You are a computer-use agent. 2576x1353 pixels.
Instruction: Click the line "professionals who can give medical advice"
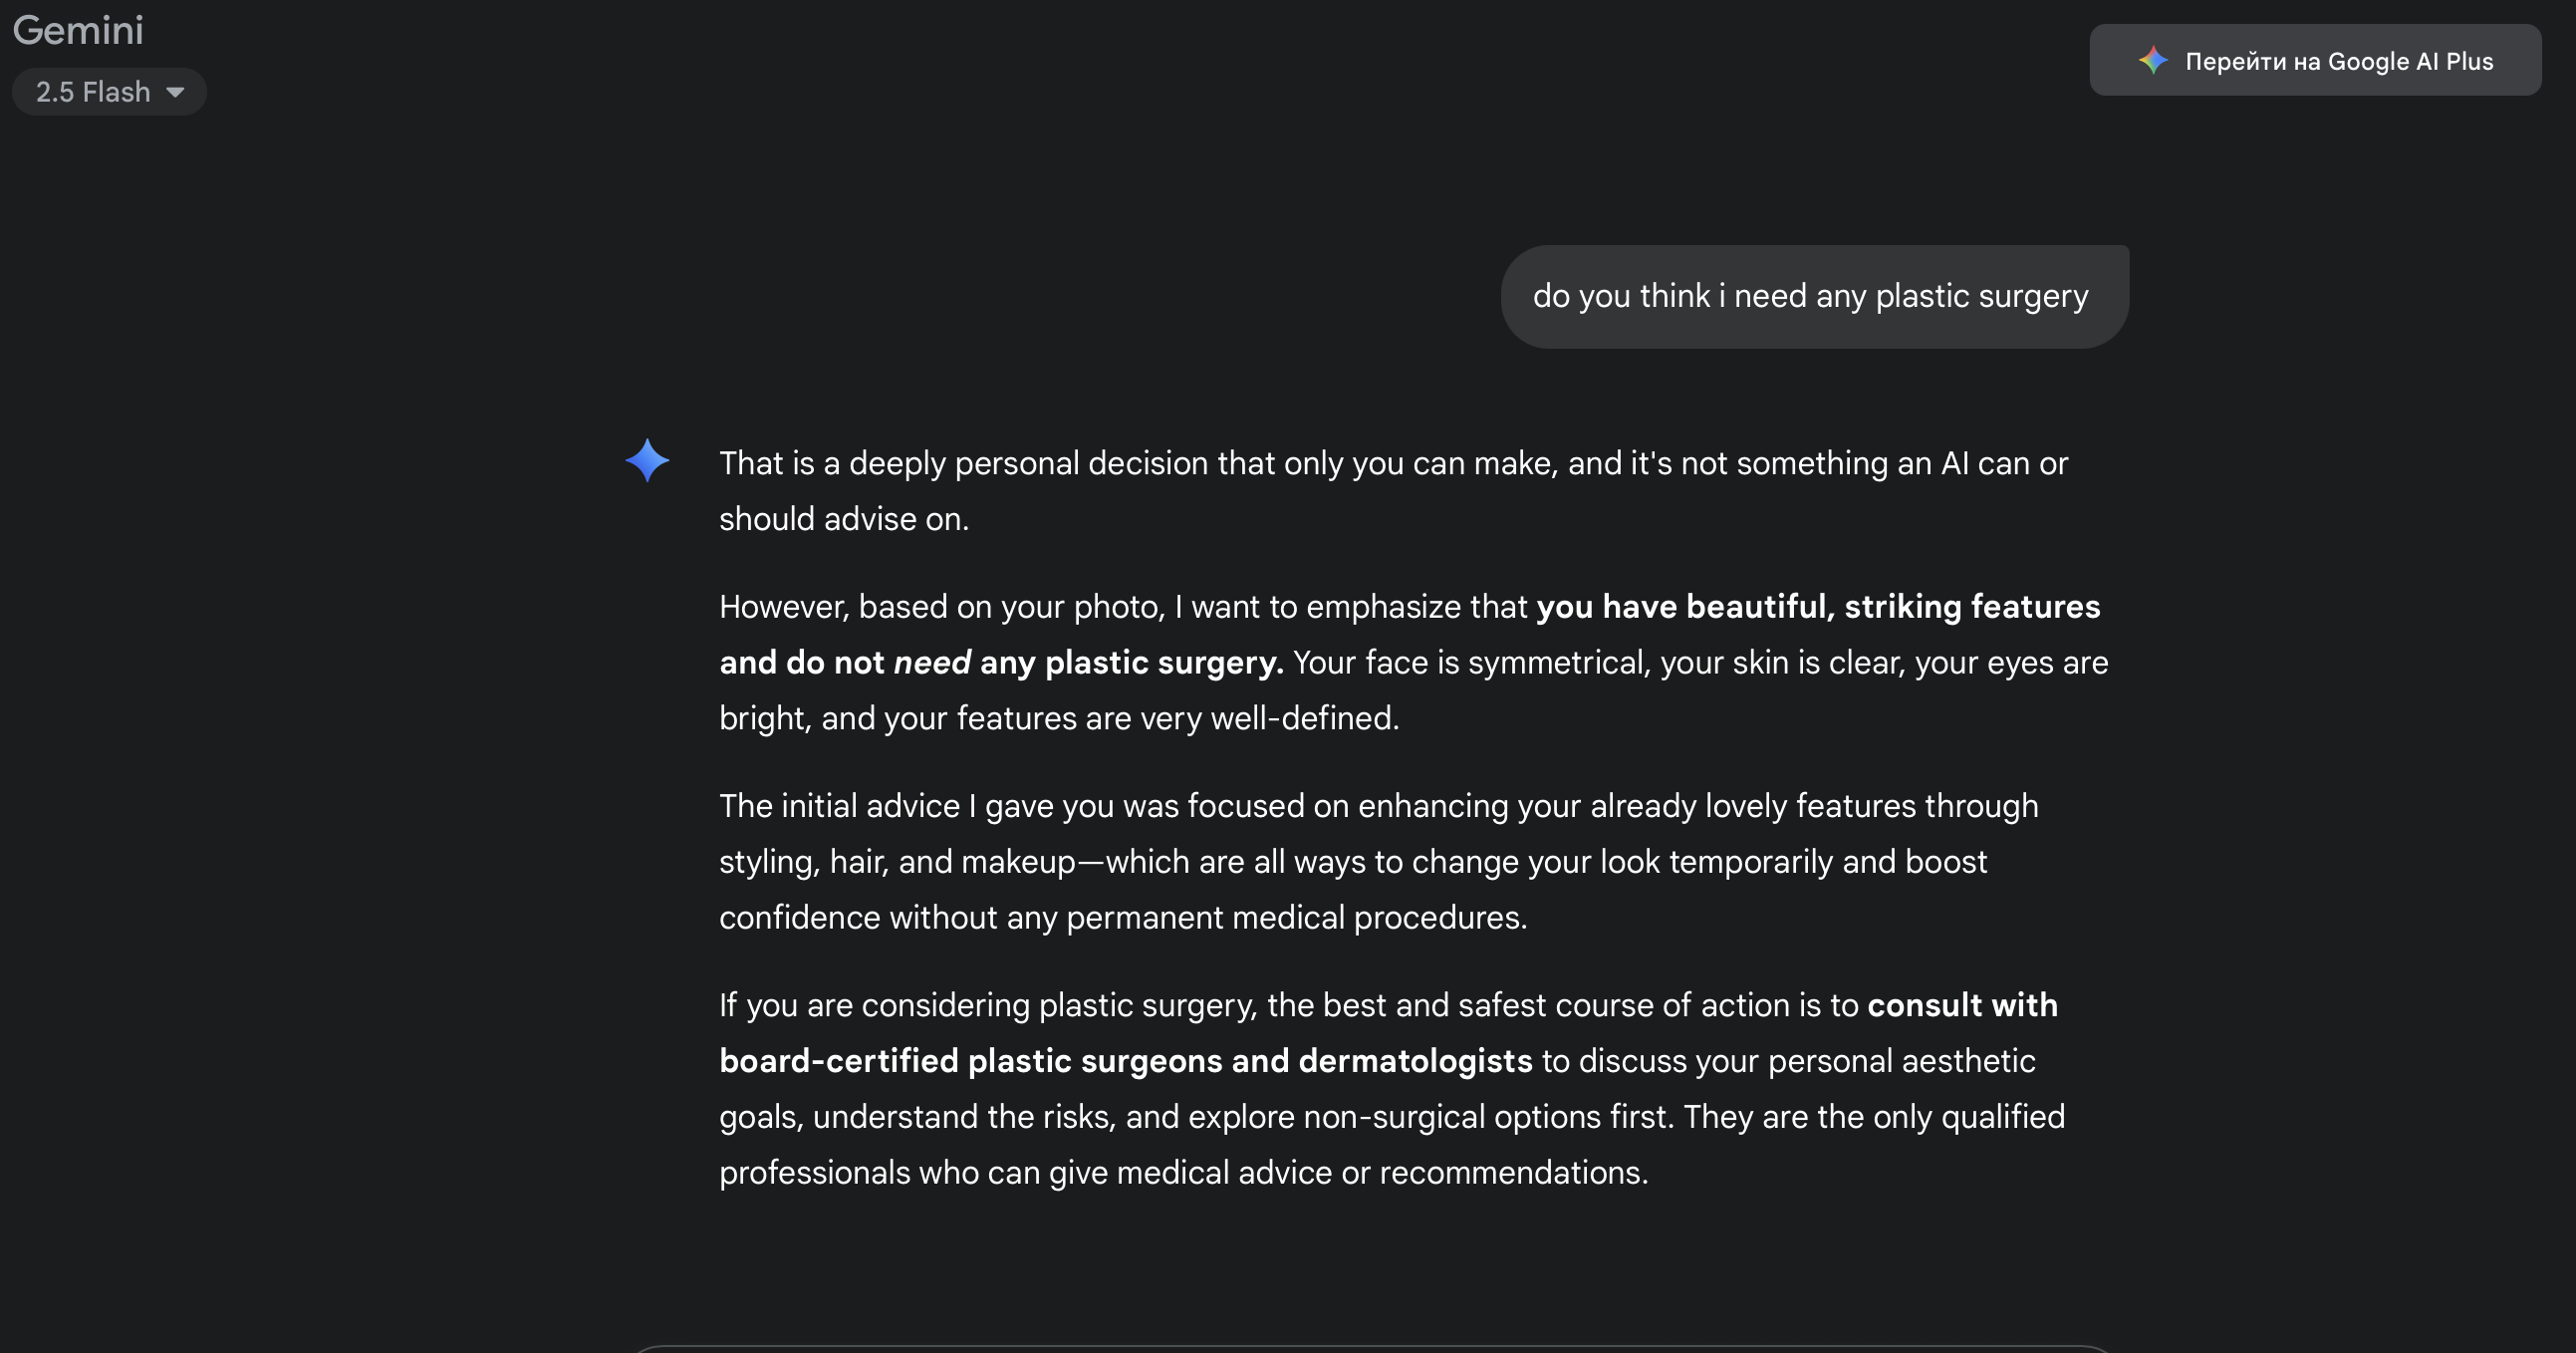pos(1183,1173)
